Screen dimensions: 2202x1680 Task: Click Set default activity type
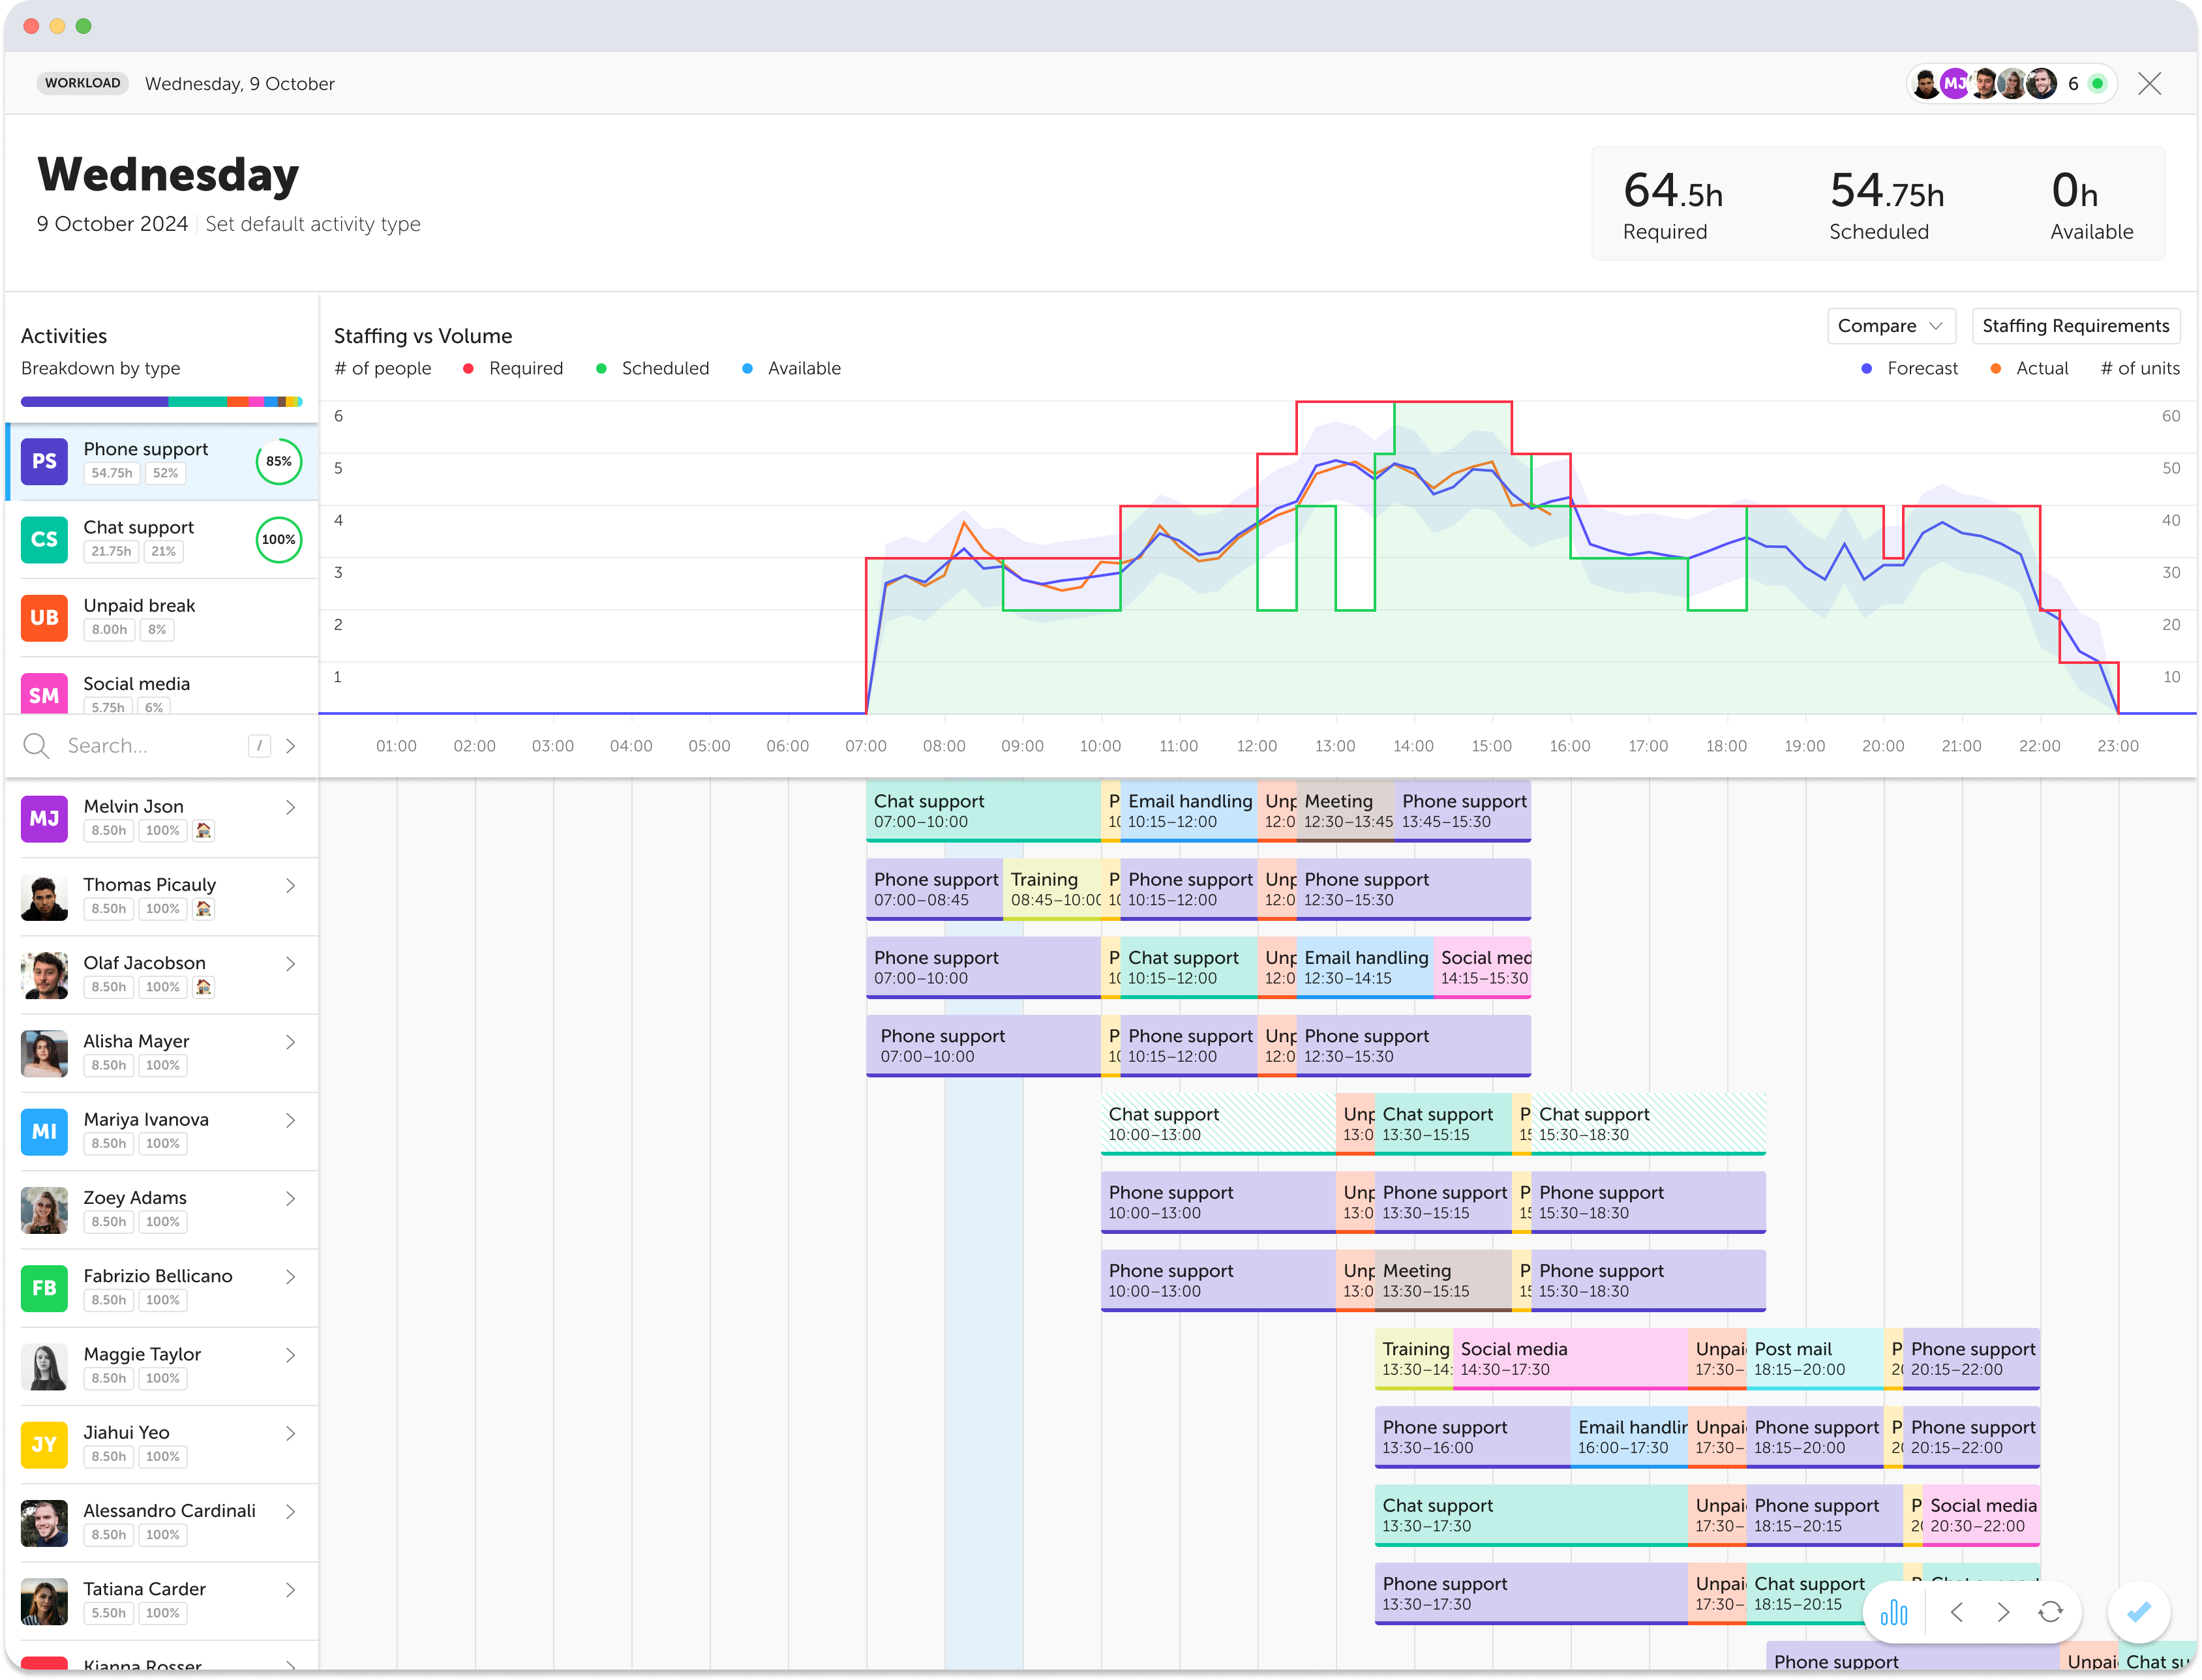pos(313,224)
